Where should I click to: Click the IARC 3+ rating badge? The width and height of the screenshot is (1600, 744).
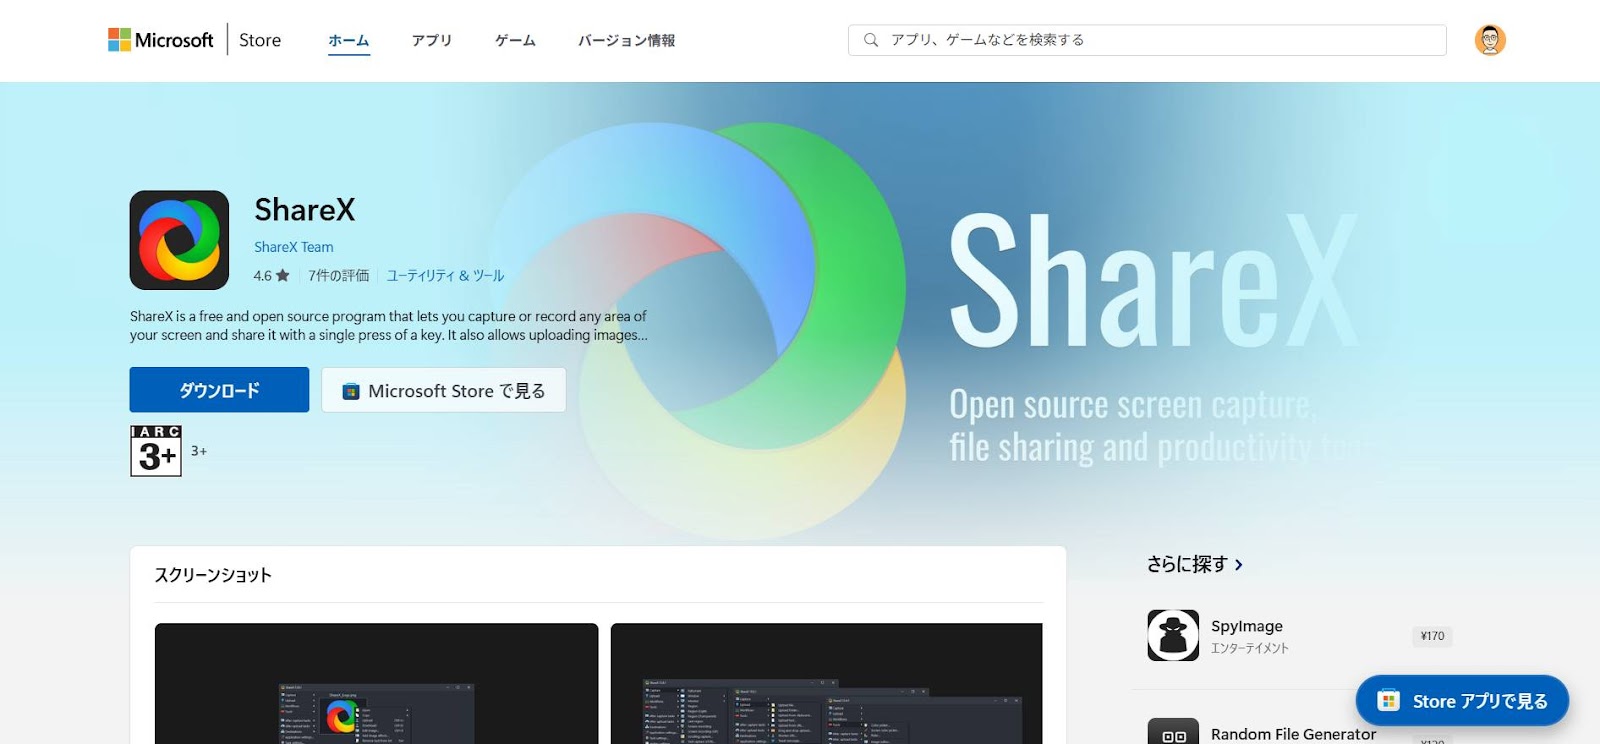[x=156, y=451]
